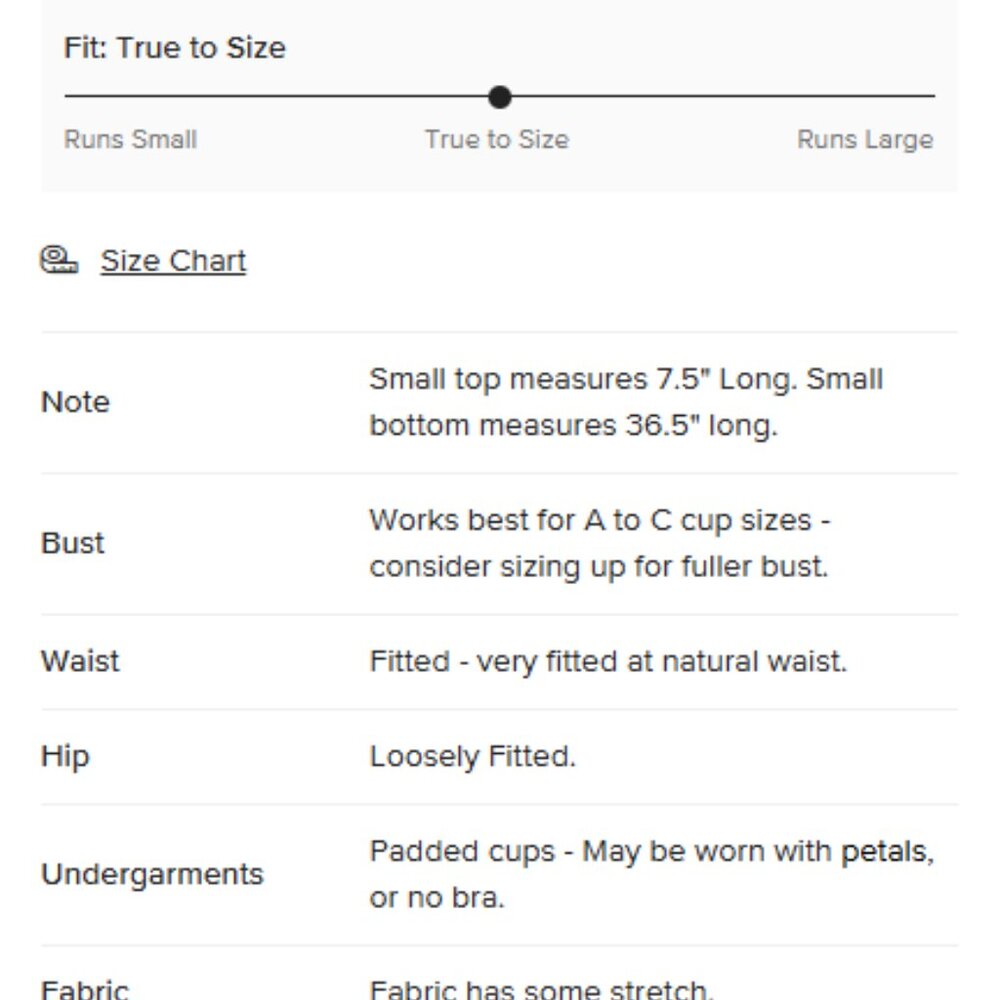Select the Bust row label
Screen dimensions: 1000x1000
pyautogui.click(x=73, y=543)
